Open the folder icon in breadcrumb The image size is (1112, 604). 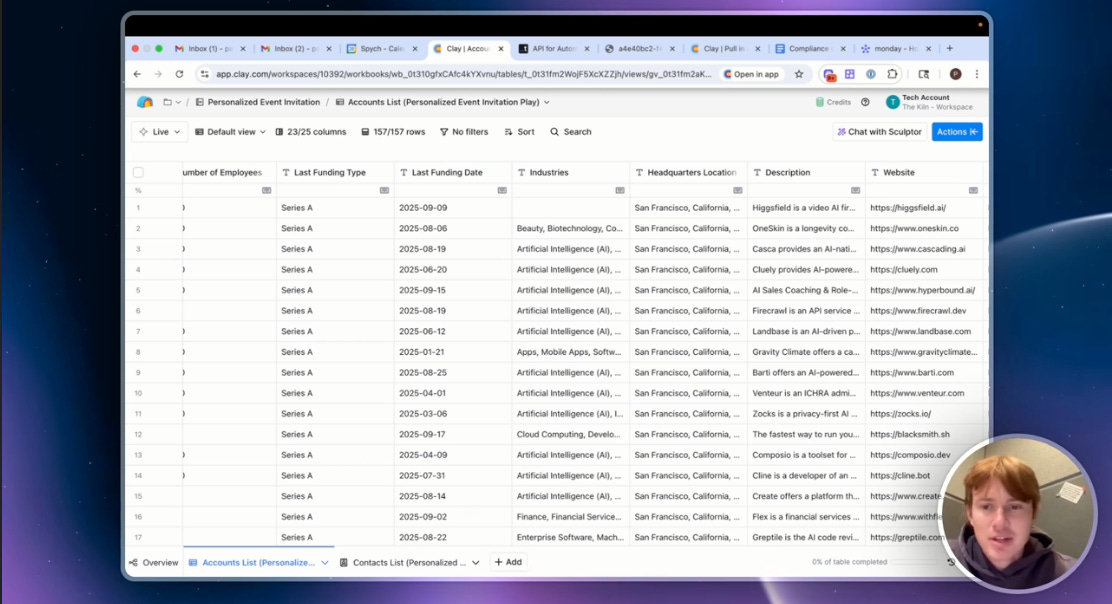pyautogui.click(x=167, y=102)
